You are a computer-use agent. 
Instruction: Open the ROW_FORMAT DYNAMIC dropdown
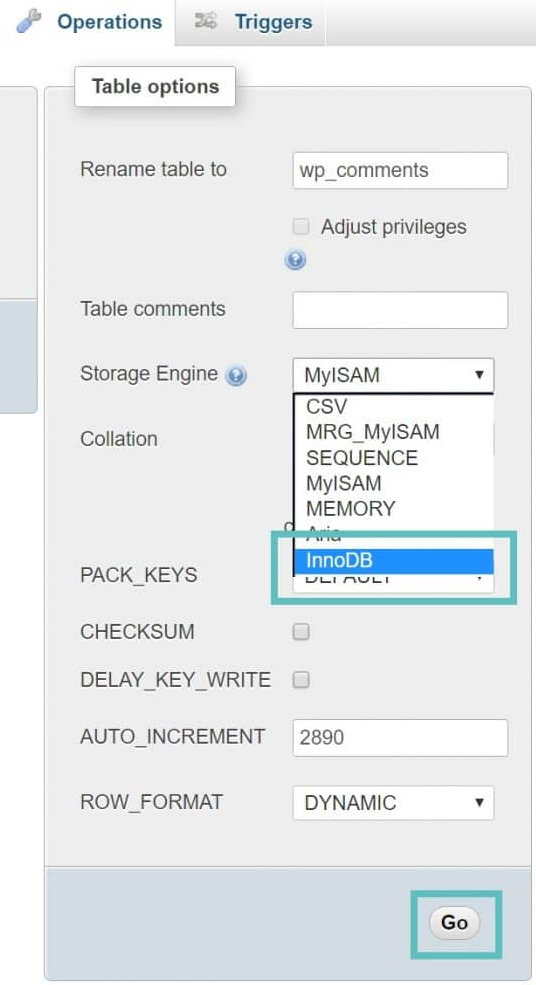pyautogui.click(x=393, y=802)
